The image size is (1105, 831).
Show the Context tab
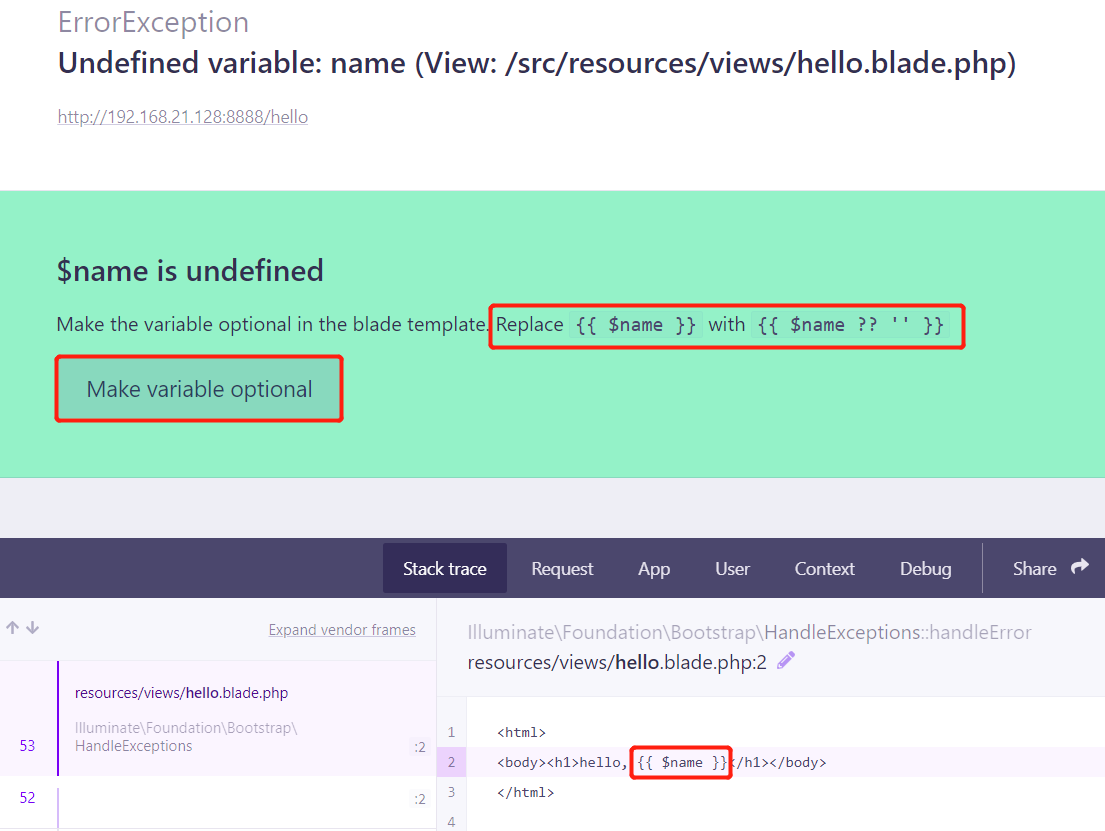tap(824, 569)
